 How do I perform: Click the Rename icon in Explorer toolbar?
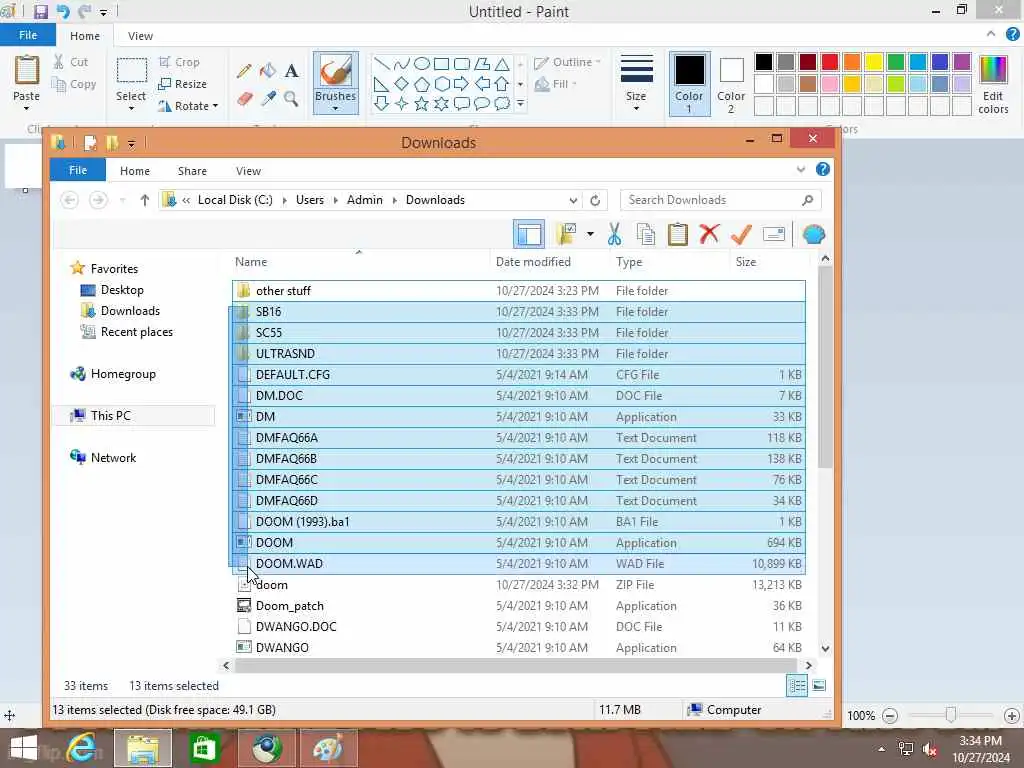click(x=774, y=234)
